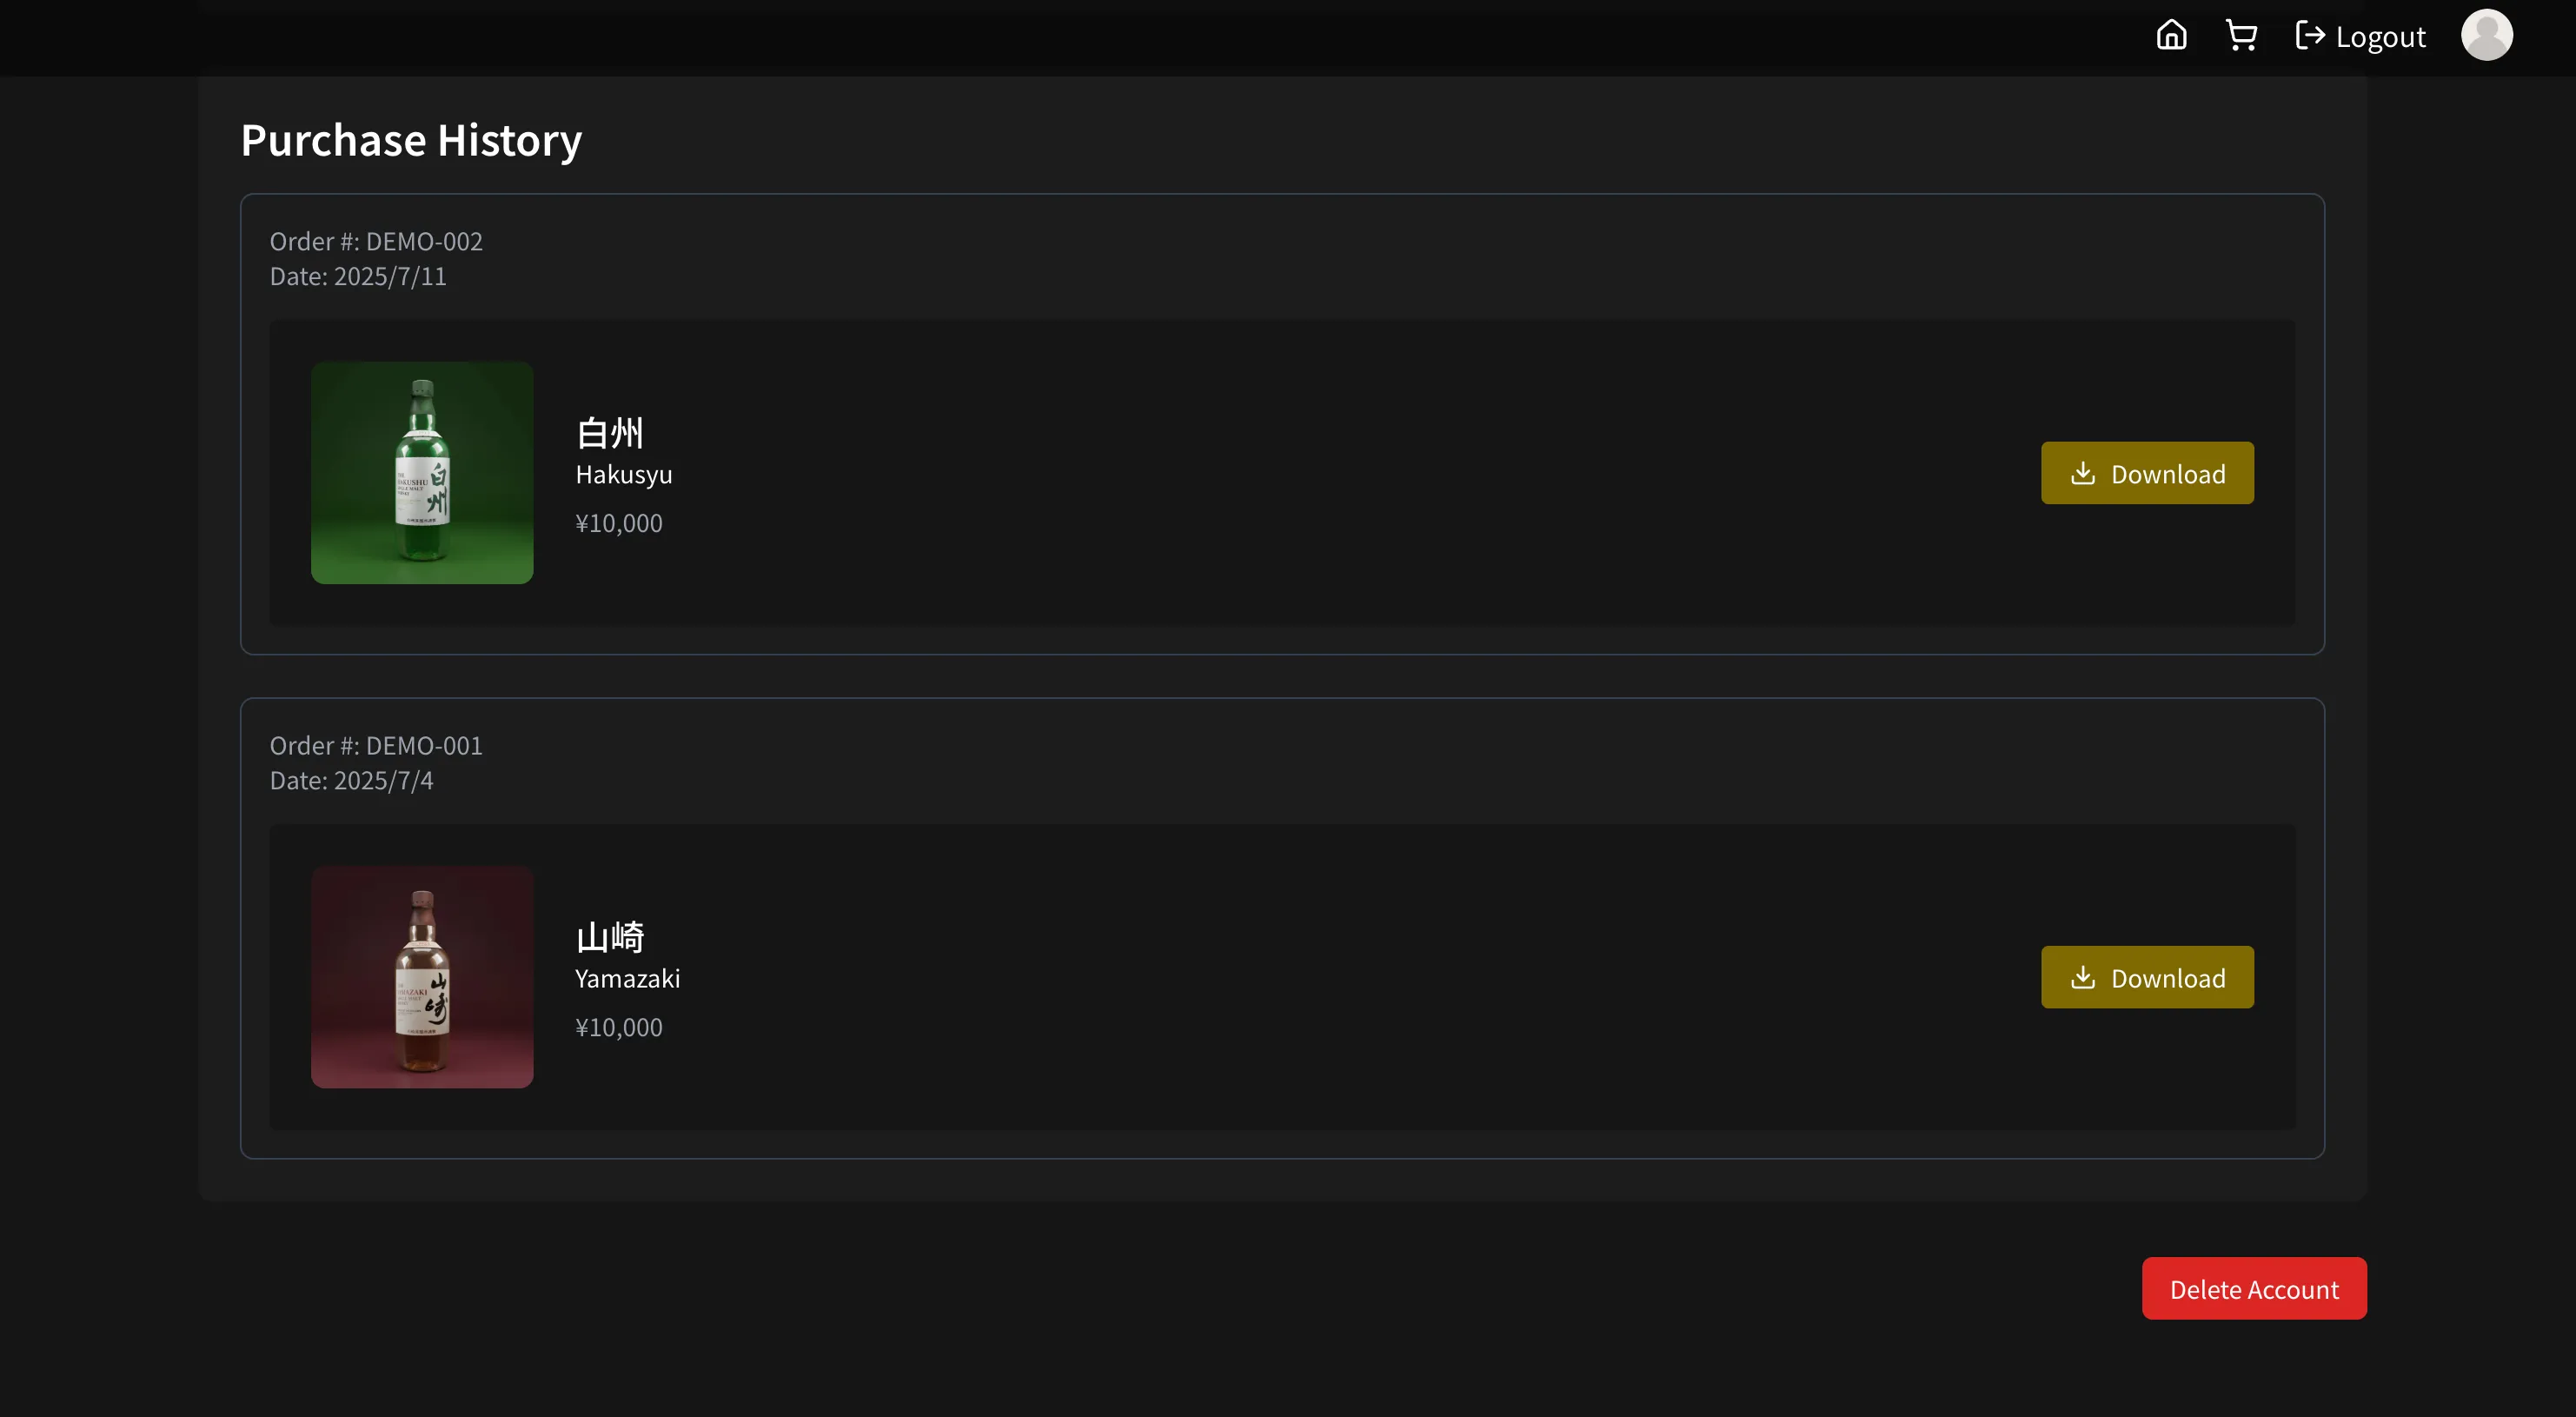2576x1417 pixels.
Task: Click the Purchase History heading
Action: click(411, 140)
